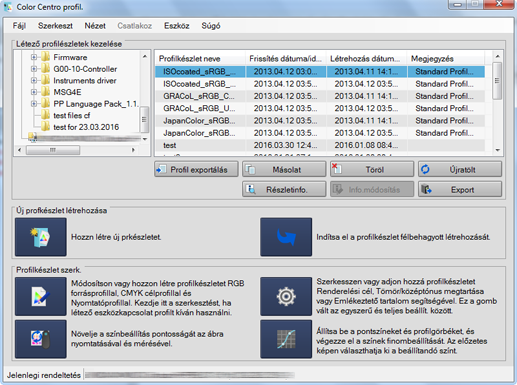The height and width of the screenshot is (385, 517).
Task: Expand the G00-10-Controller tree node
Action: coord(34,69)
